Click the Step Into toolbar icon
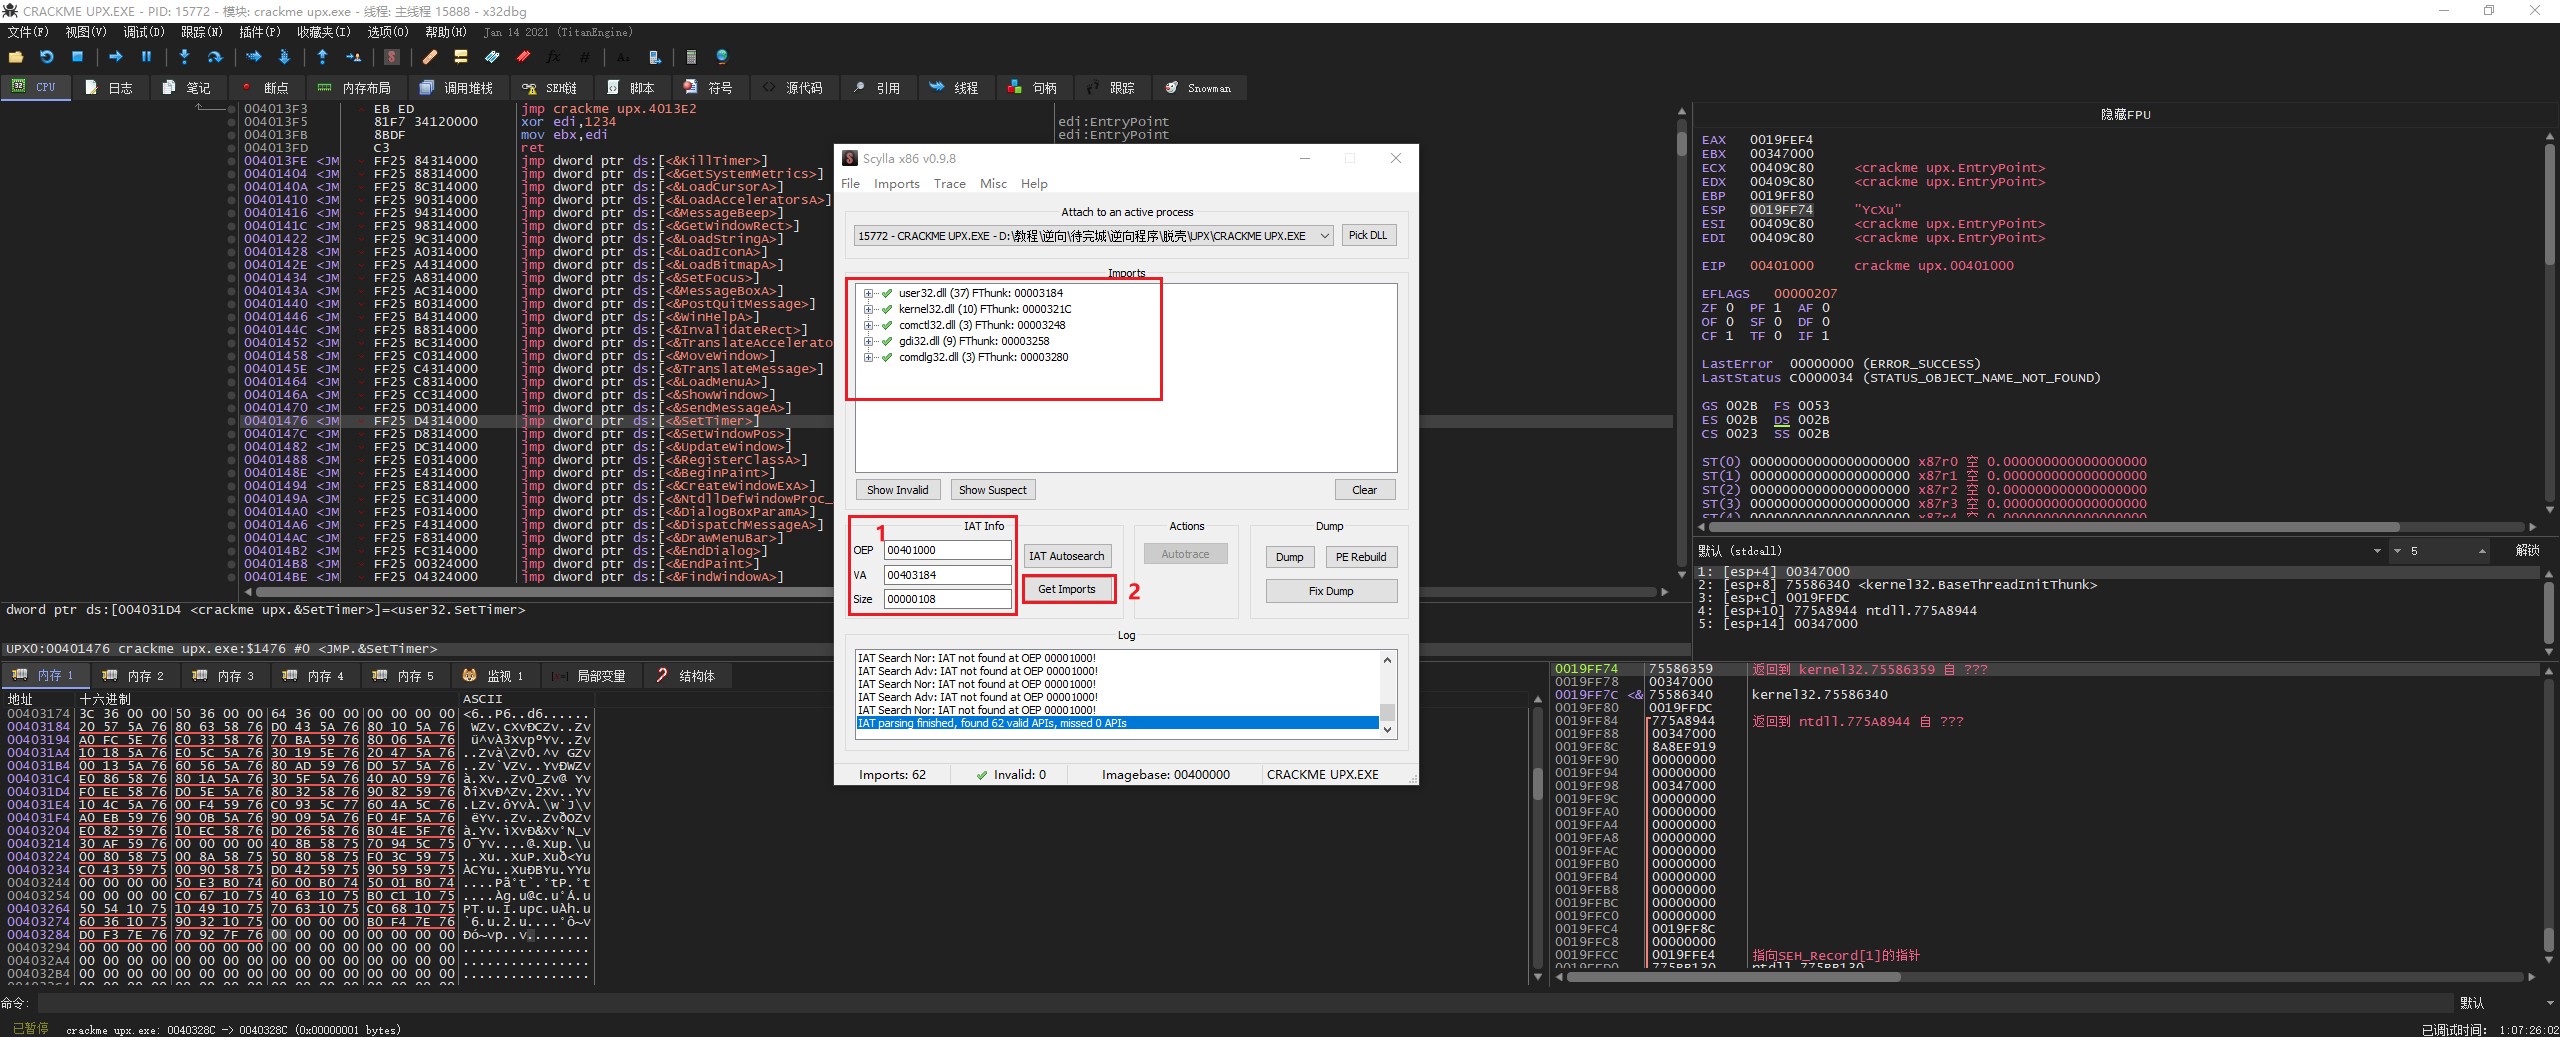The width and height of the screenshot is (2560, 1037). [184, 57]
